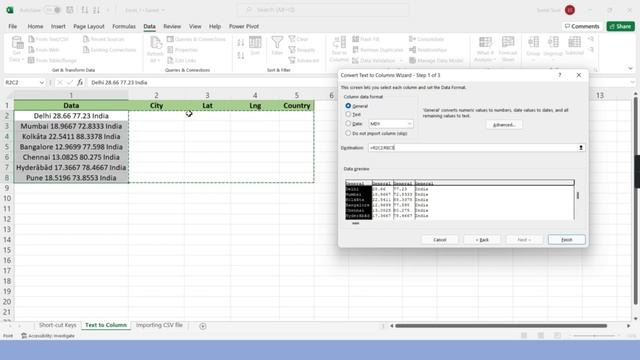Open the Ungroup dropdown in Outline
This screenshot has width=640, height=360.
click(x=553, y=60)
